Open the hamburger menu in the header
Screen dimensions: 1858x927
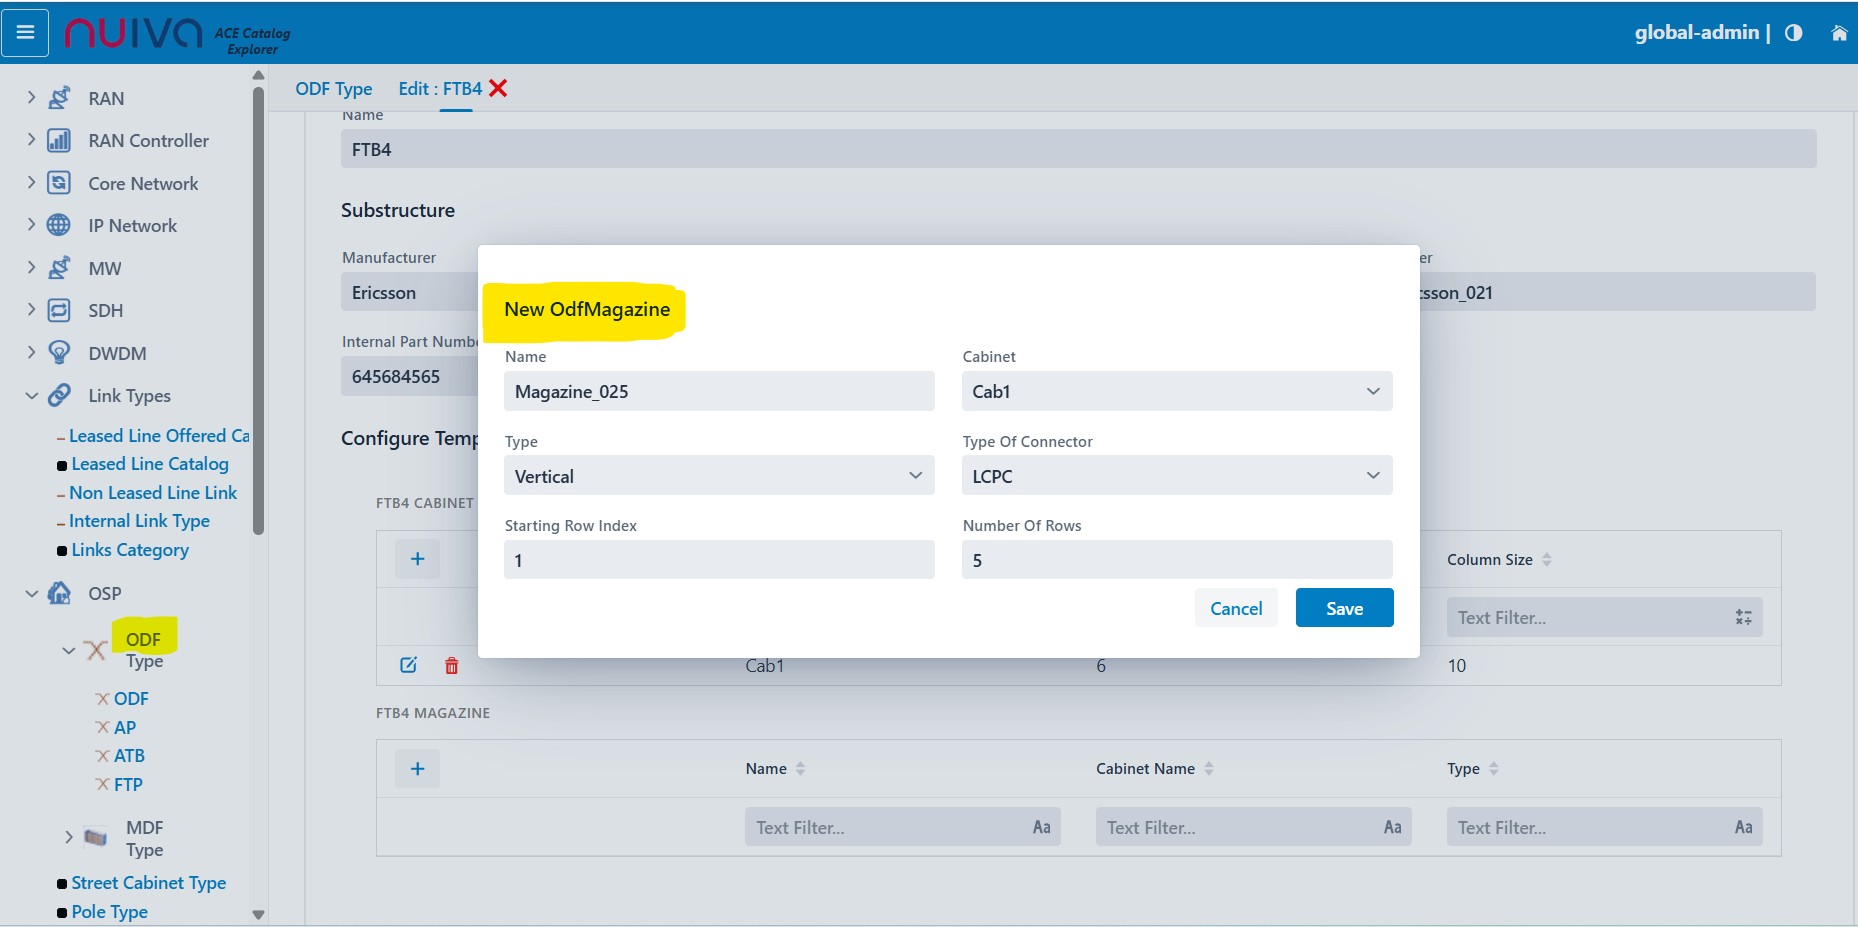pyautogui.click(x=26, y=33)
